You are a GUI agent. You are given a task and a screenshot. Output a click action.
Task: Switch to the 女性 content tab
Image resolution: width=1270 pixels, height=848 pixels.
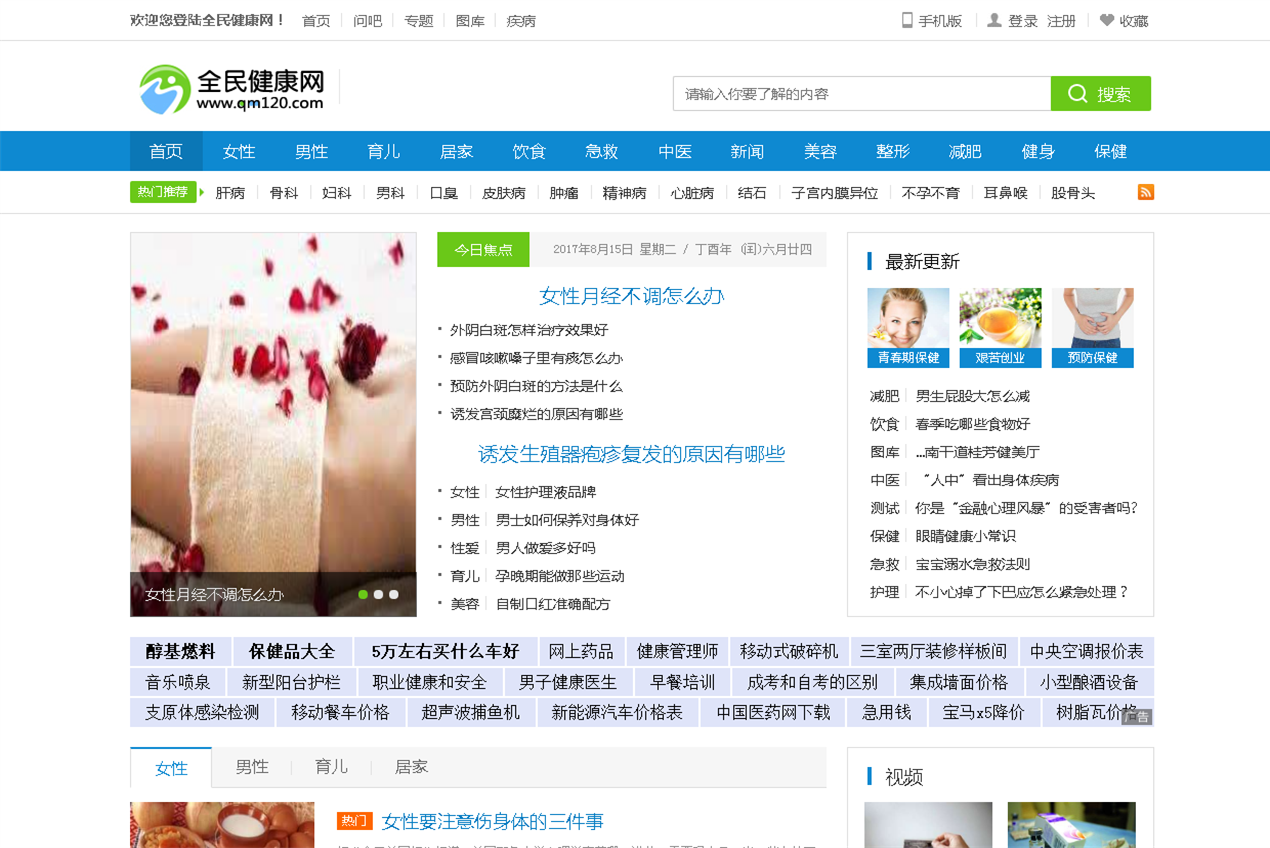[x=171, y=768]
